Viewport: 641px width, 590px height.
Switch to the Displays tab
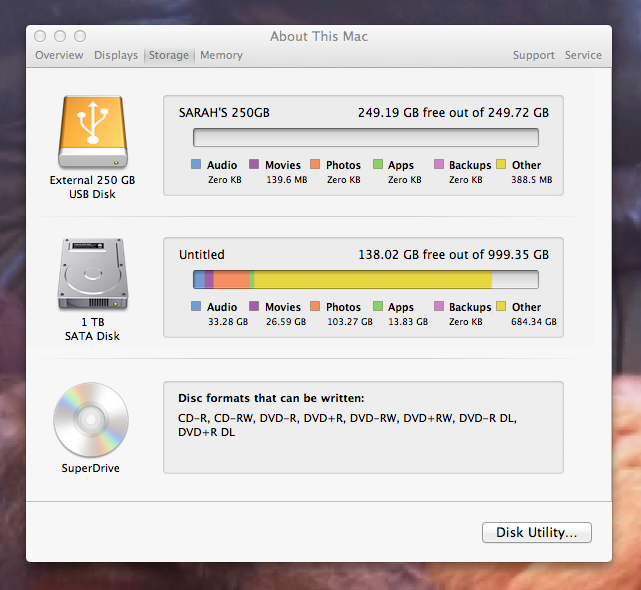point(116,55)
